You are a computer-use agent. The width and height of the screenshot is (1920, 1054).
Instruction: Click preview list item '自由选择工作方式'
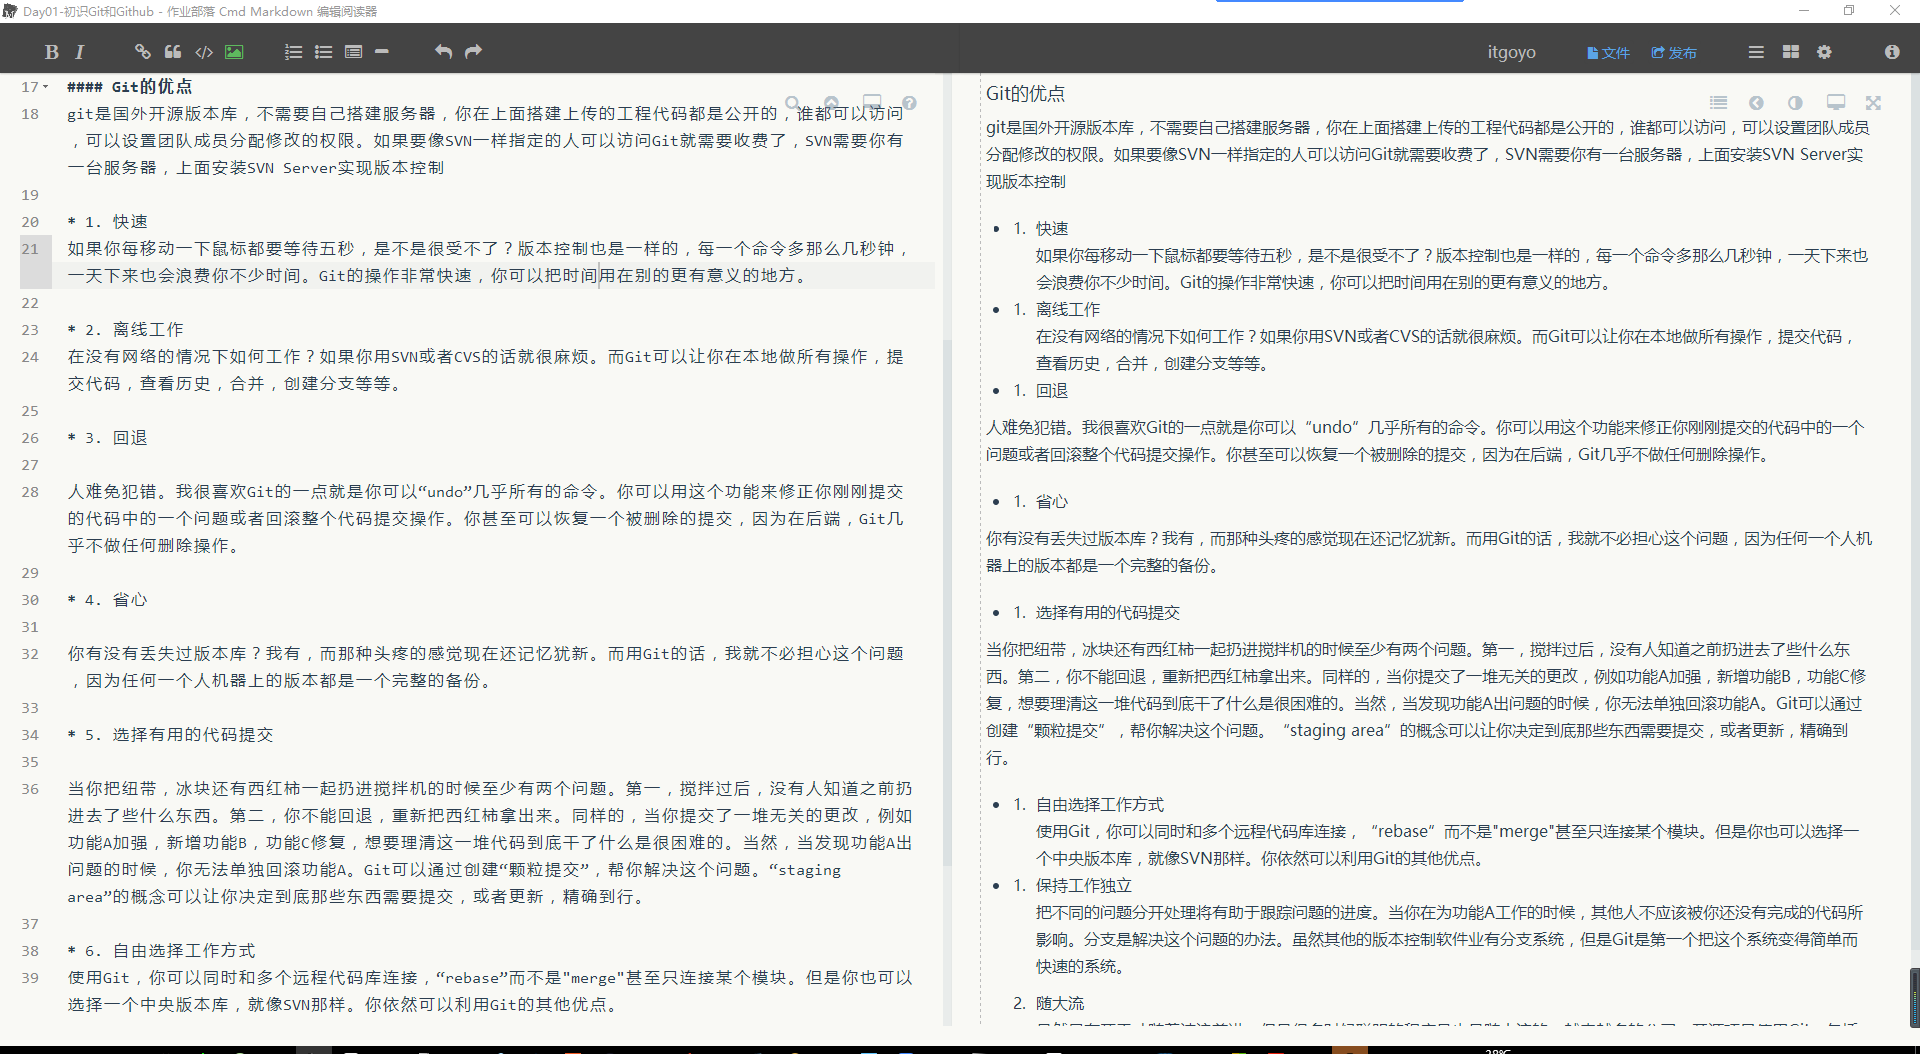pos(1100,805)
